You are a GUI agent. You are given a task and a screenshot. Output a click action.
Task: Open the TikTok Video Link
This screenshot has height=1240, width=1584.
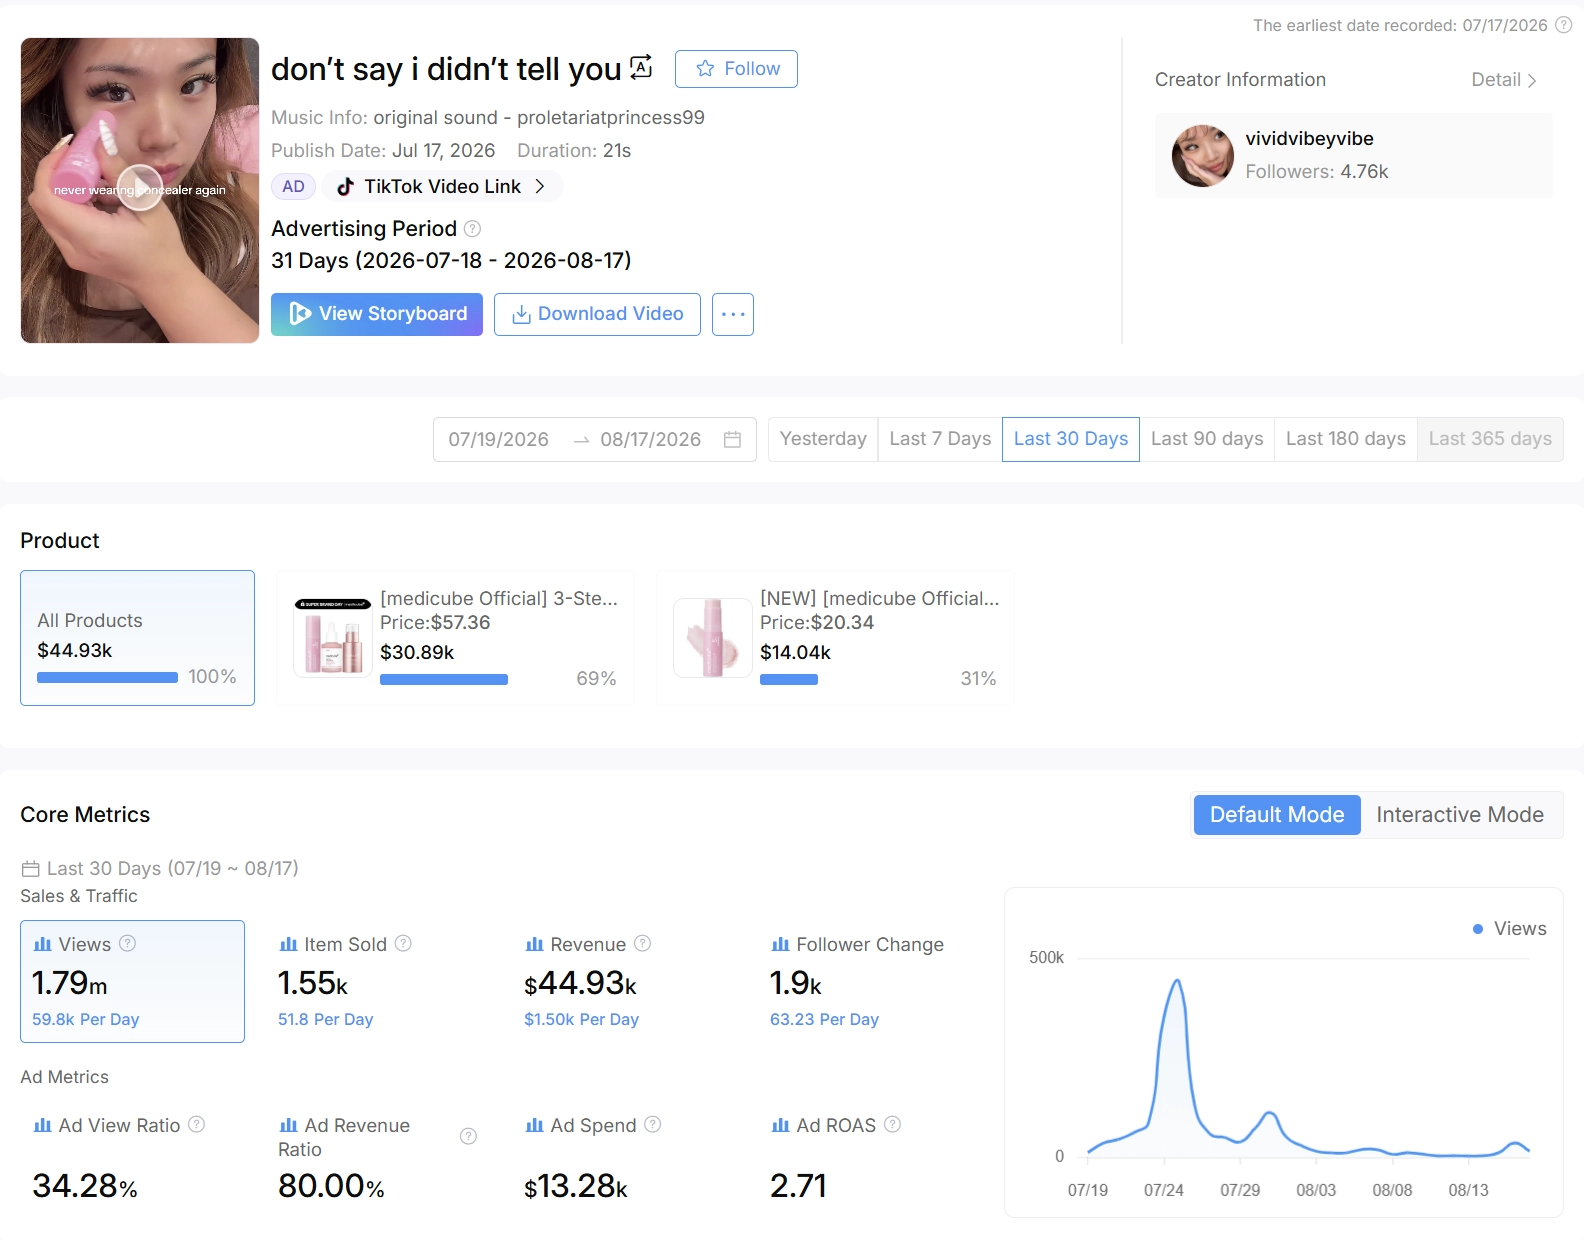(443, 187)
